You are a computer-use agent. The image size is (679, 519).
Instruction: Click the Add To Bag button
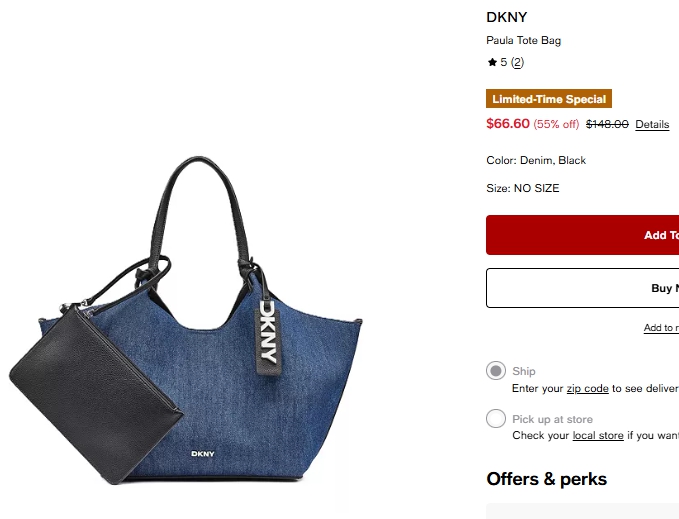coord(582,235)
